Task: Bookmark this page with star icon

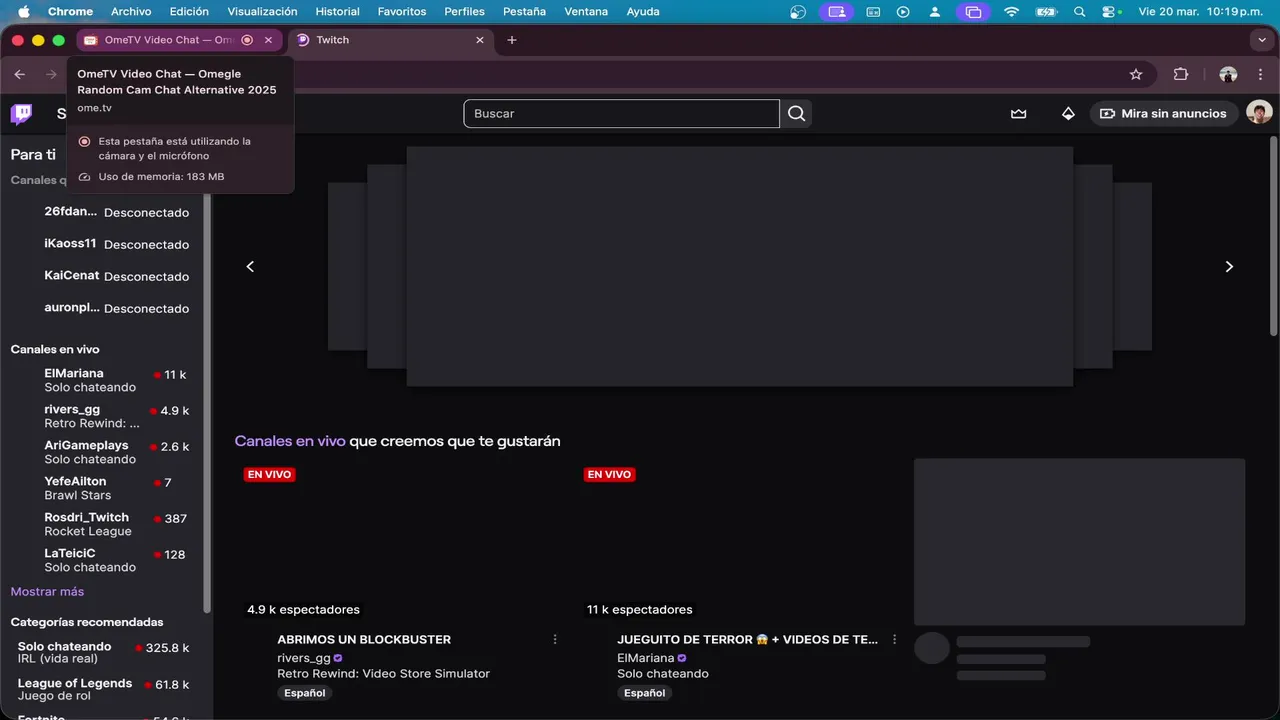Action: point(1136,74)
